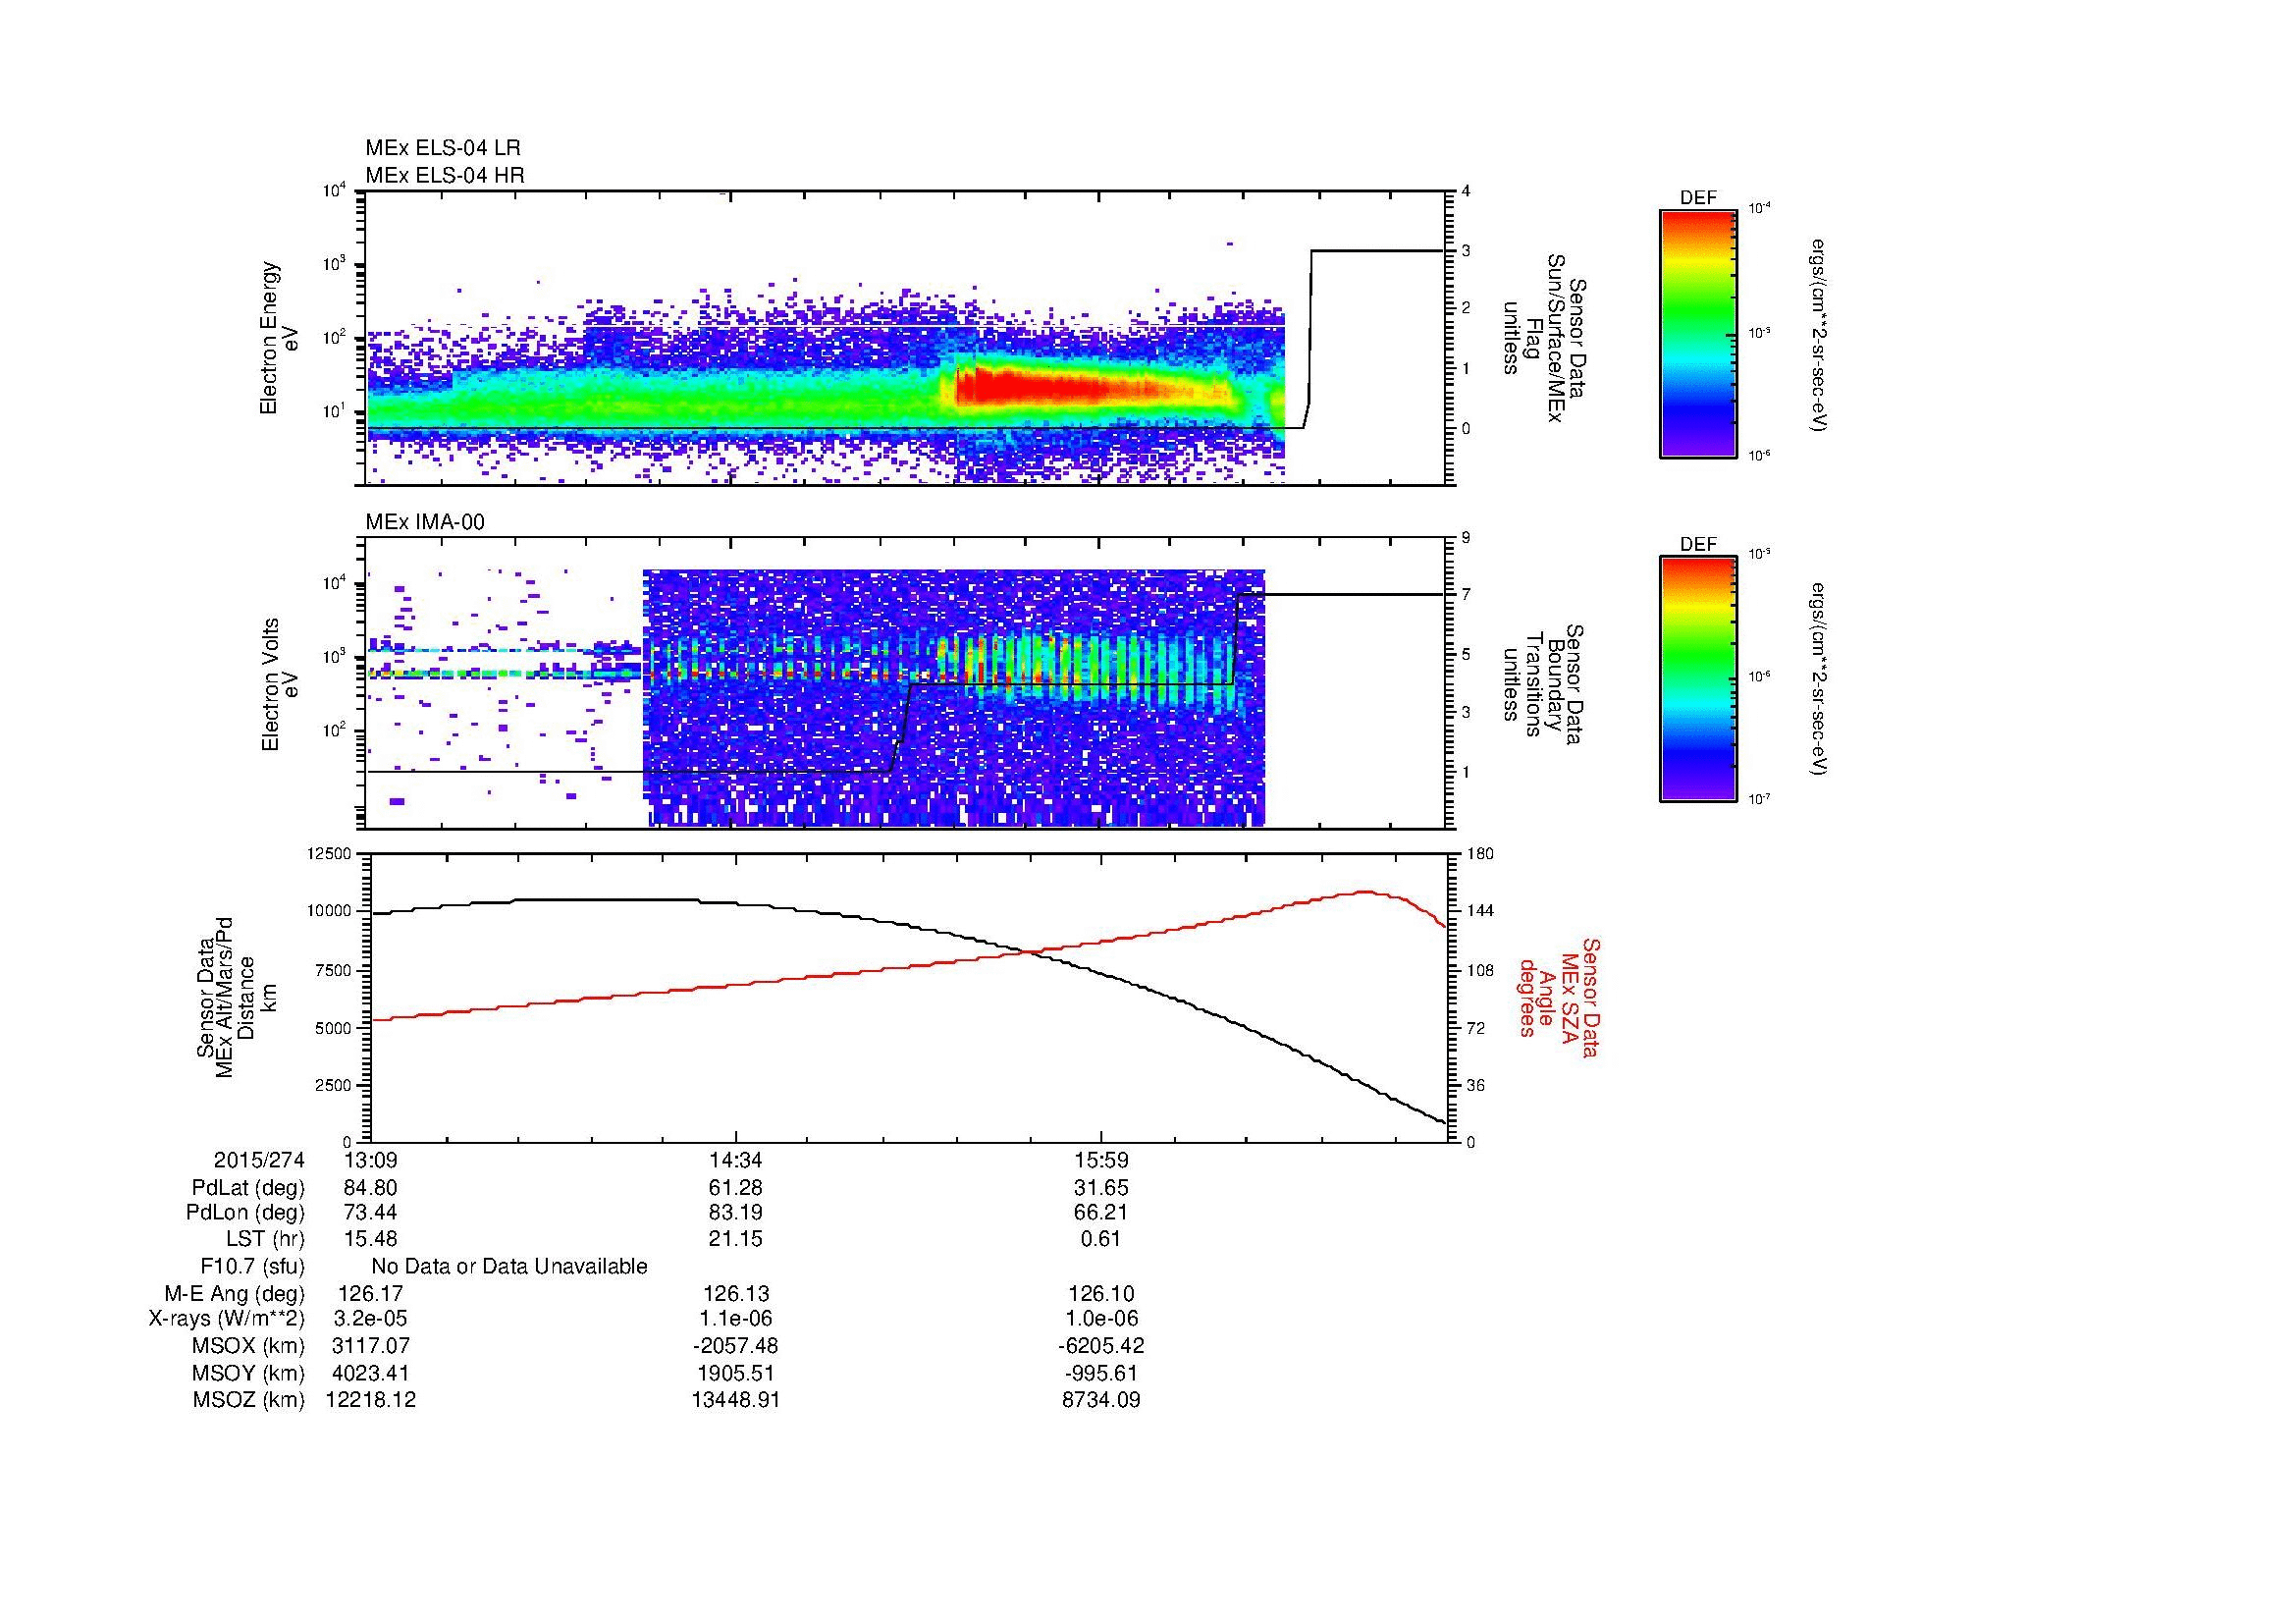Click the MSOX value '-6205.42'

[1101, 1346]
